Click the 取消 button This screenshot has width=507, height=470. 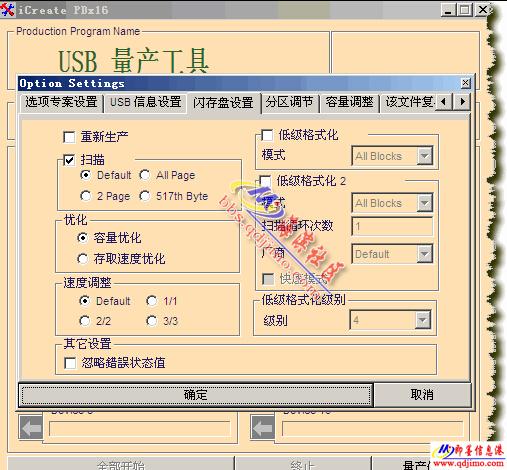(422, 395)
